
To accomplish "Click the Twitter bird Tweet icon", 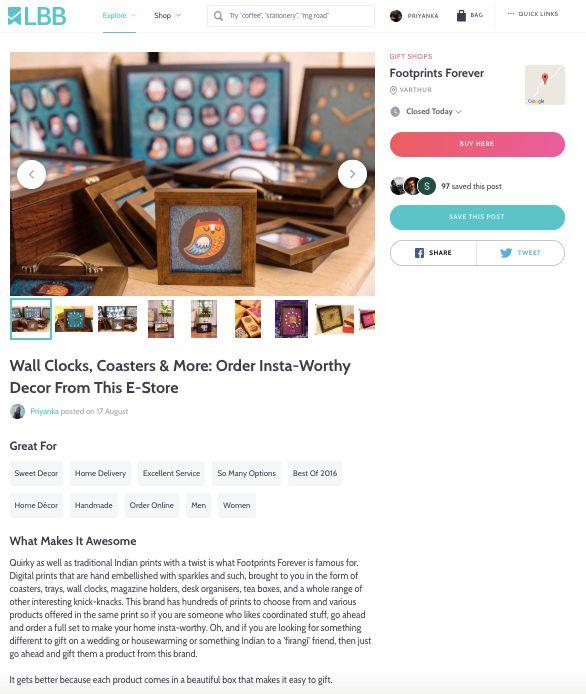I will [506, 253].
